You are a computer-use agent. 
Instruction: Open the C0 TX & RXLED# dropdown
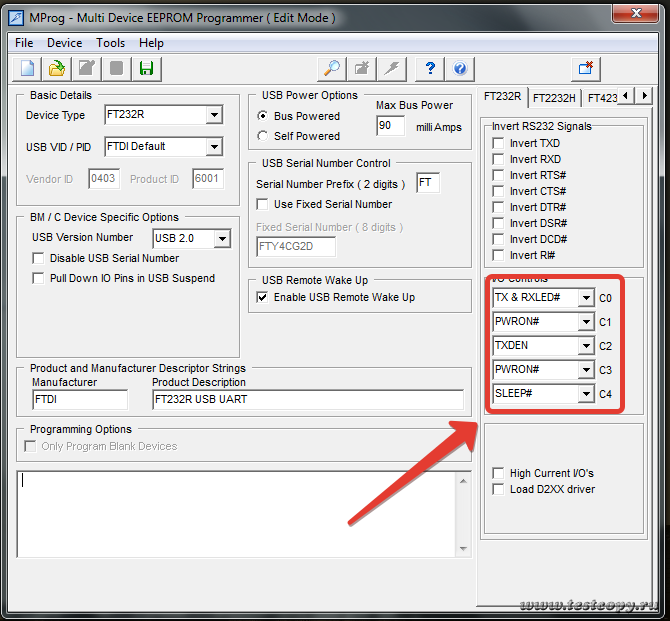pyautogui.click(x=585, y=297)
